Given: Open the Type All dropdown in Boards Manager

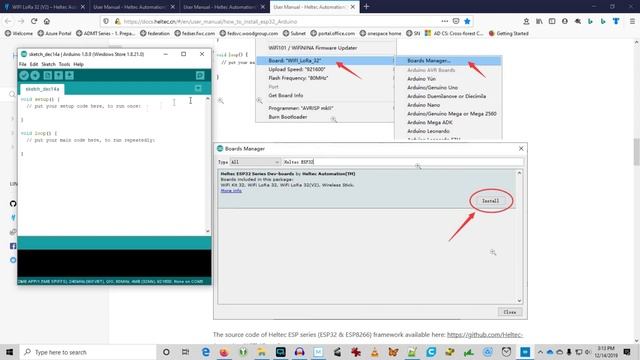Looking at the screenshot, I should pyautogui.click(x=255, y=162).
